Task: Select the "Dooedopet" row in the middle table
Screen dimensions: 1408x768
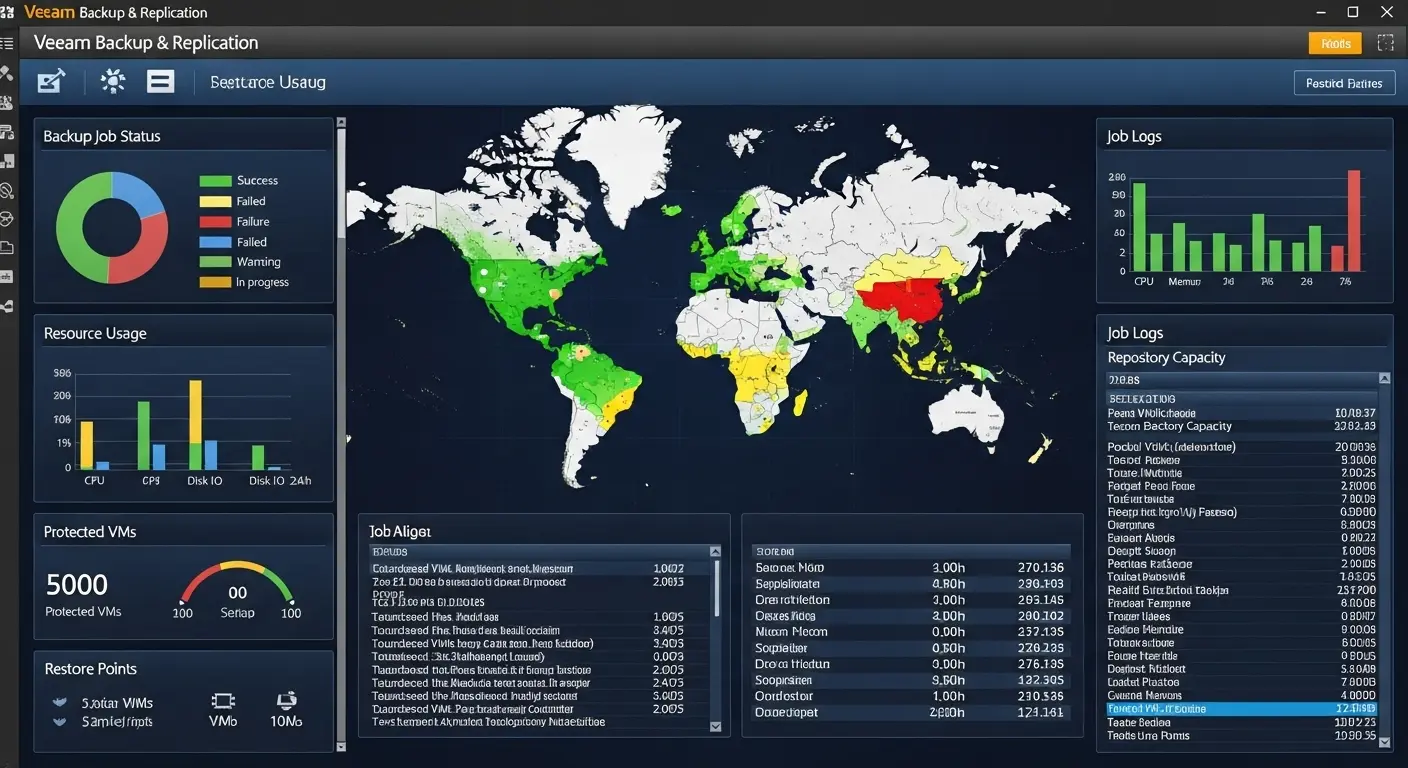Action: coord(910,713)
